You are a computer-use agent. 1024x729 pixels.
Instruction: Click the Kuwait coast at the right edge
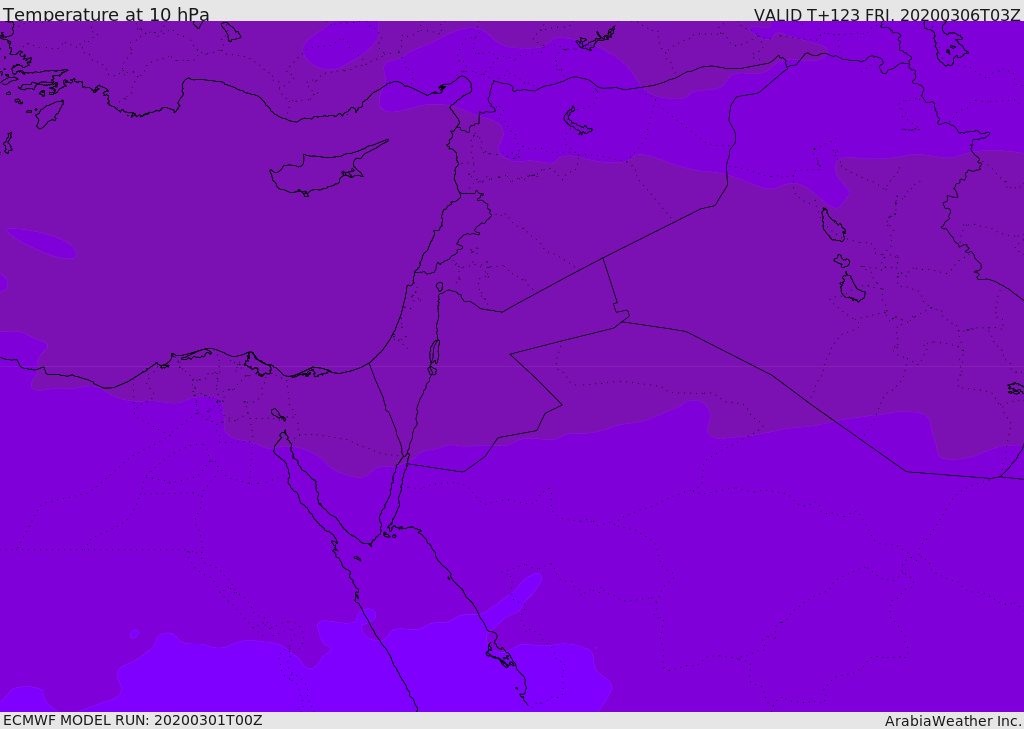[x=1015, y=388]
